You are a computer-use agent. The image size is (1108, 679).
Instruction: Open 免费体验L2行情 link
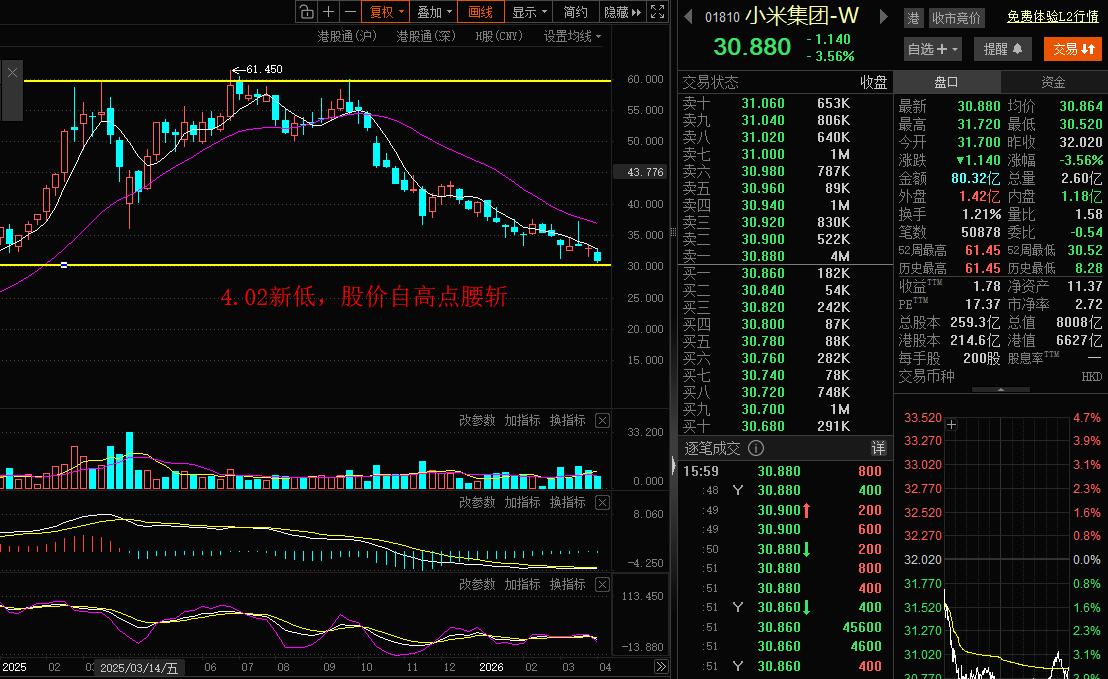tap(1053, 16)
